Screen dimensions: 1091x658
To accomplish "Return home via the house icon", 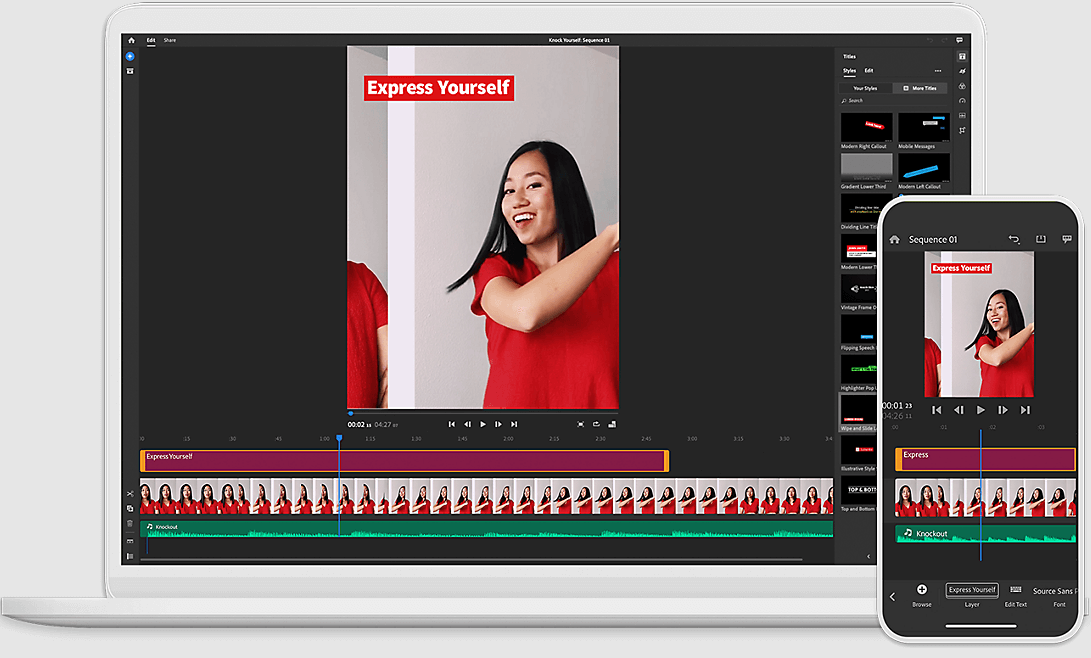I will (130, 40).
